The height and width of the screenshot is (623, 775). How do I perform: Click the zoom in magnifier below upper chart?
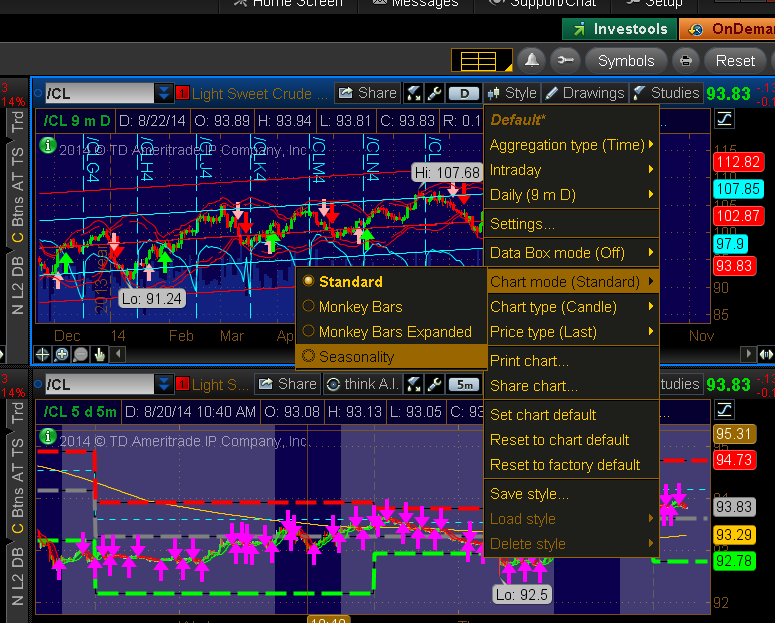[62, 355]
